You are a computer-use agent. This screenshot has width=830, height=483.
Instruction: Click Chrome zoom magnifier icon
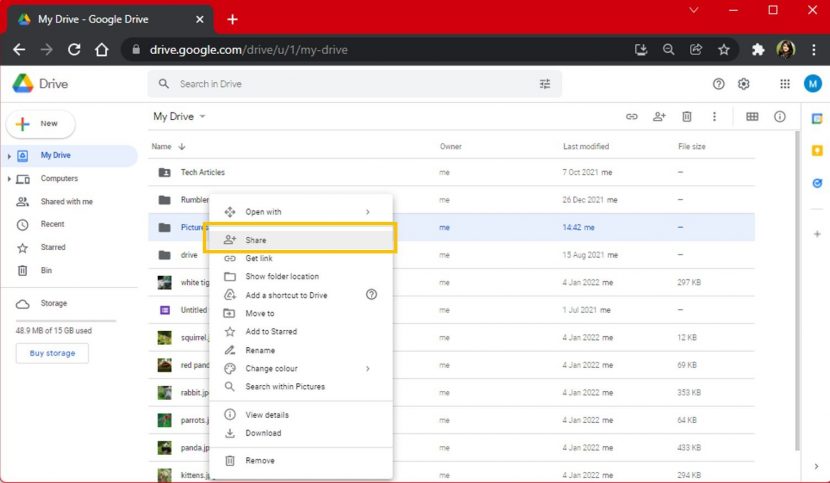tap(669, 50)
